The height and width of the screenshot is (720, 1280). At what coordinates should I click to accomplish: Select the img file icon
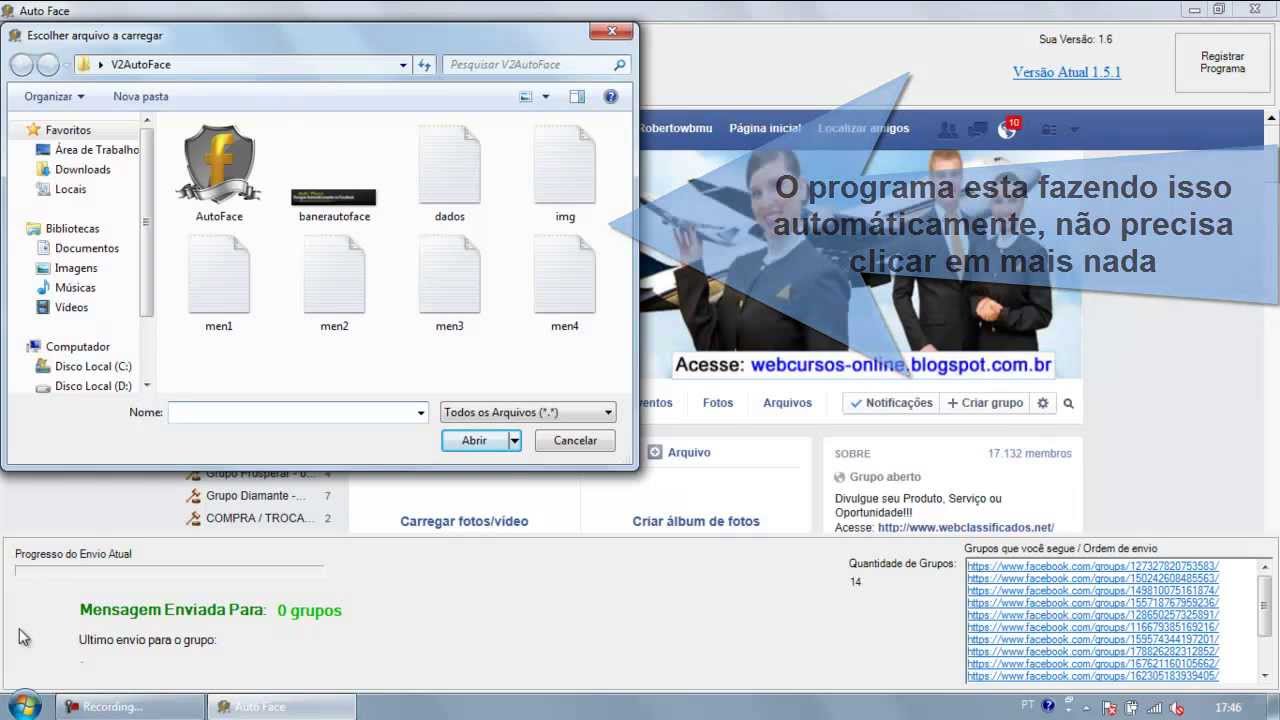pyautogui.click(x=565, y=165)
